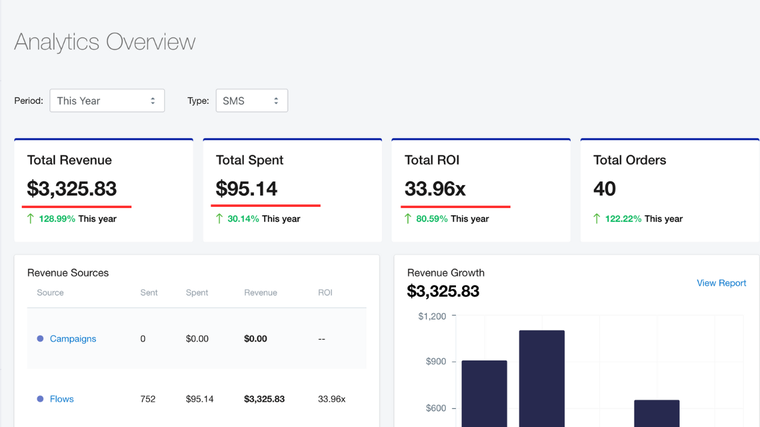Click View Report link in Revenue Growth
This screenshot has height=427, width=760.
click(x=721, y=283)
